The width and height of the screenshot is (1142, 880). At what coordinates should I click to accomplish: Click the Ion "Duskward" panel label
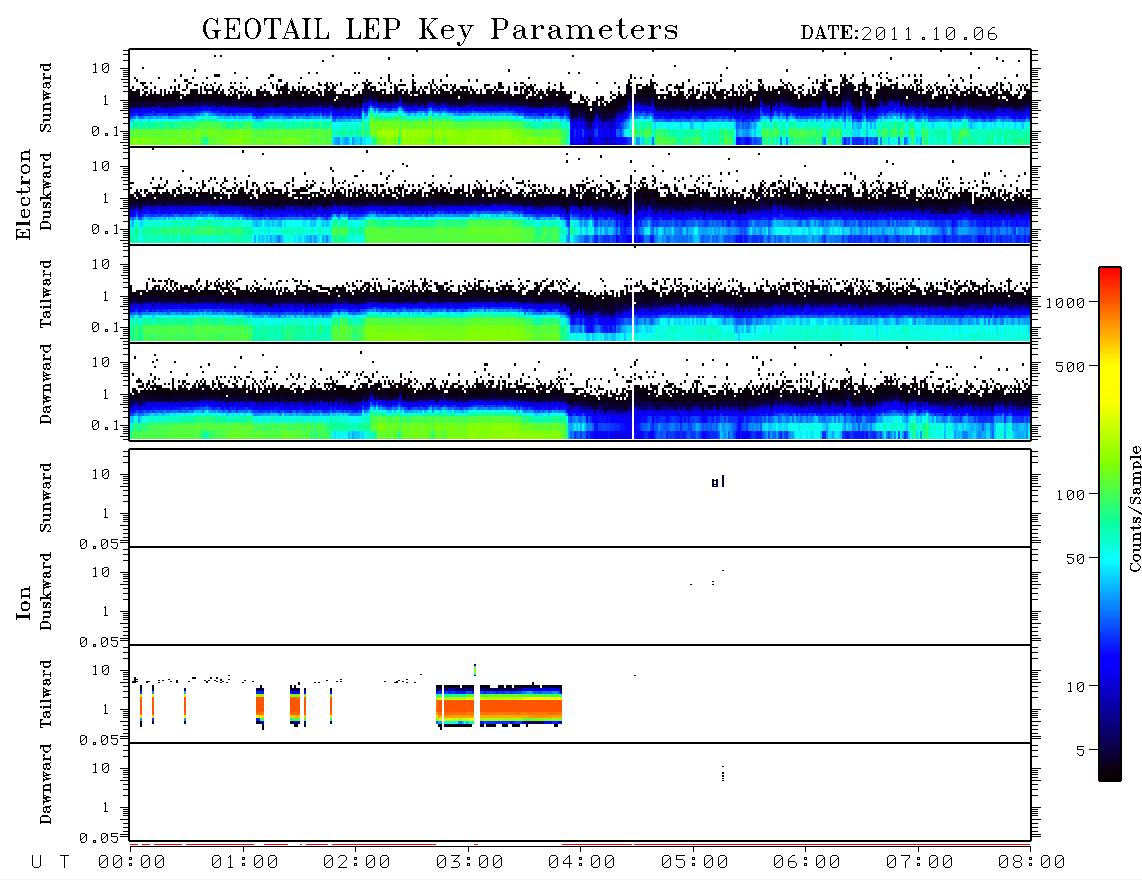pos(46,591)
